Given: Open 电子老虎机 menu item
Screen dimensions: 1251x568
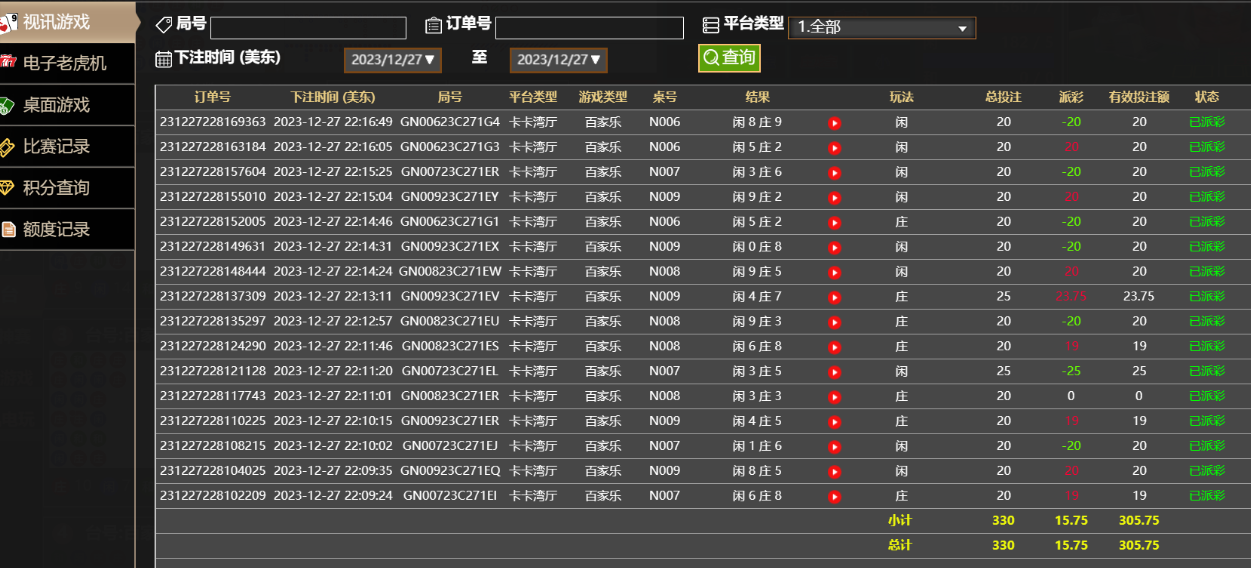Looking at the screenshot, I should [67, 63].
